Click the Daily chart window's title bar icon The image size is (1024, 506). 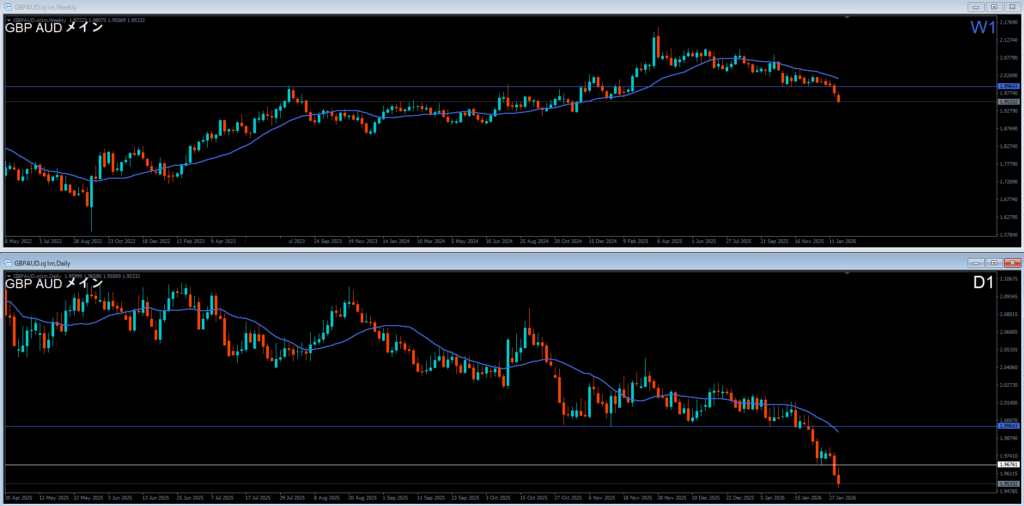click(7, 261)
